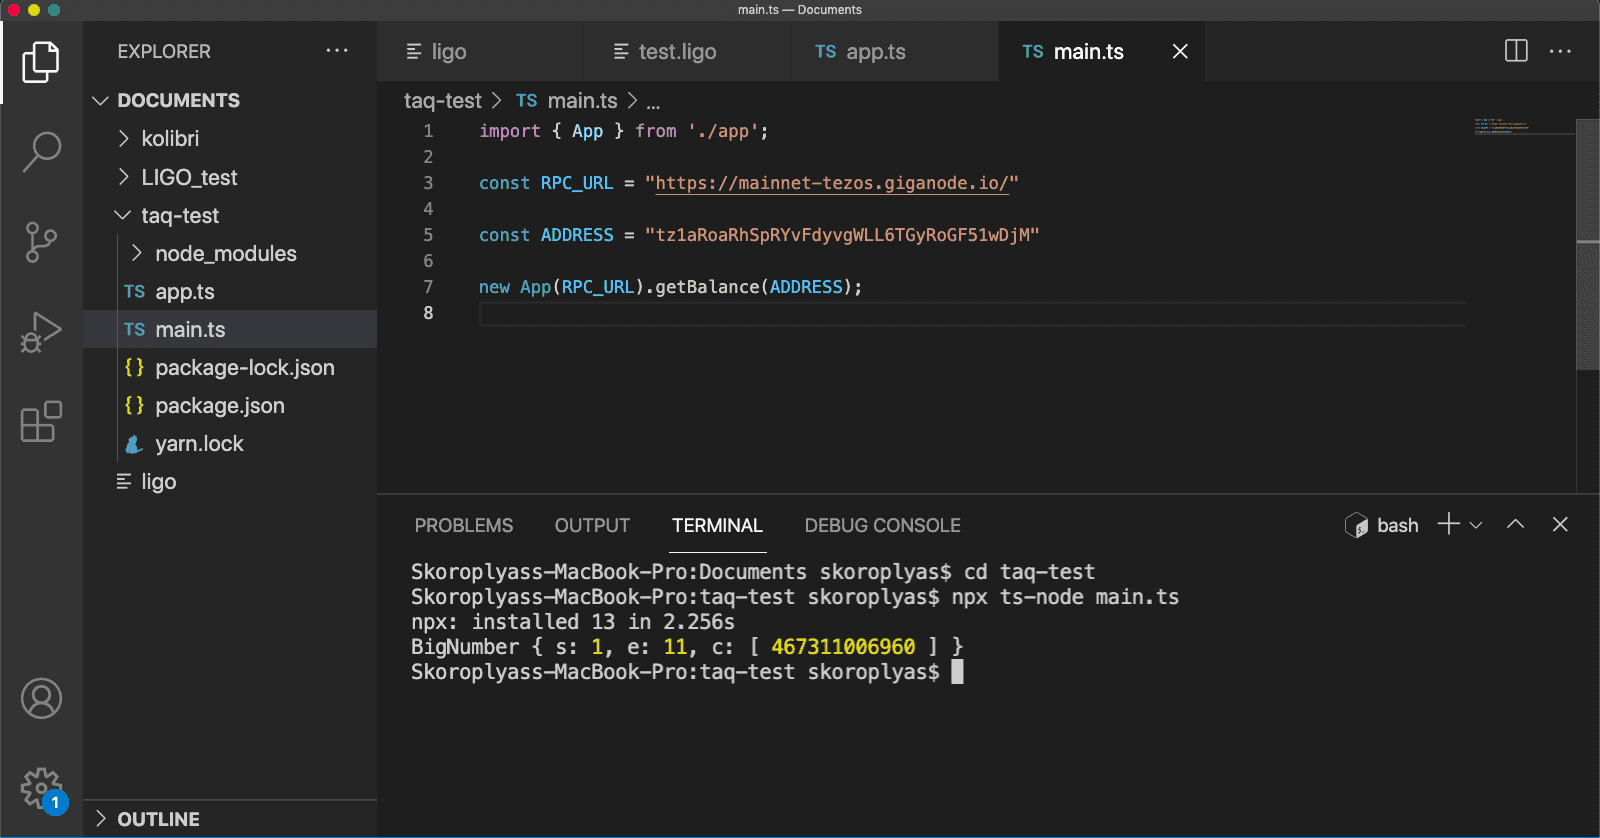Expand the node_modules folder
This screenshot has width=1600, height=838.
[x=225, y=254]
